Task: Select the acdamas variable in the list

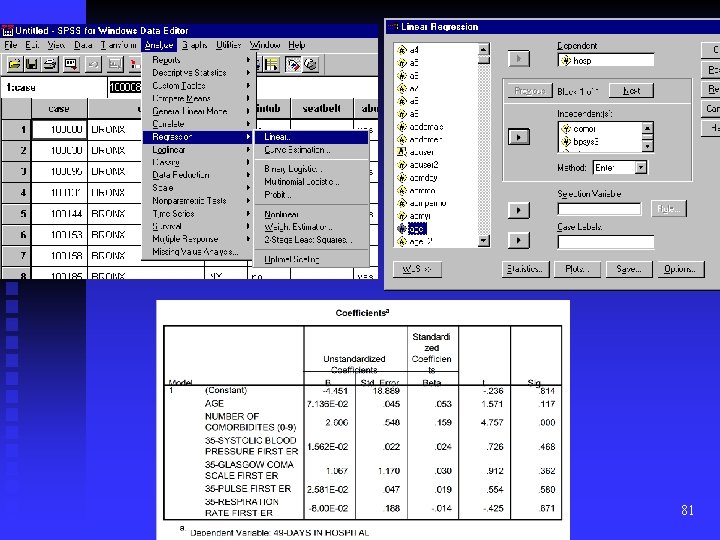Action: click(x=426, y=126)
